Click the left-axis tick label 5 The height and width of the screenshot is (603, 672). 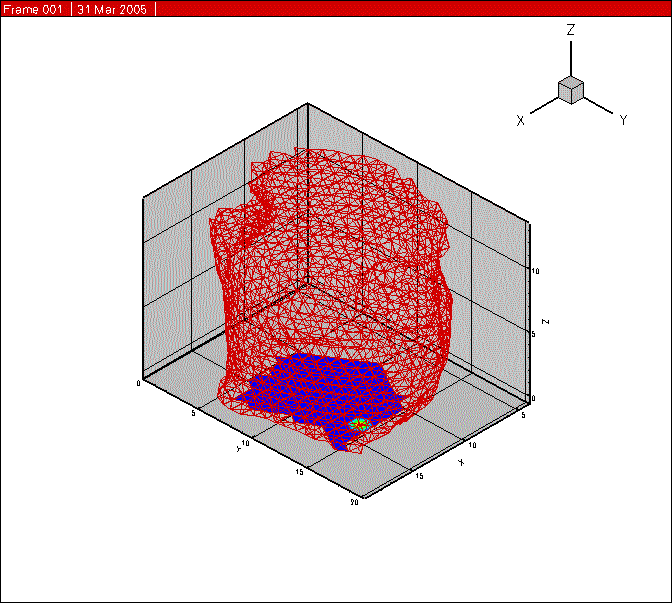(203, 410)
